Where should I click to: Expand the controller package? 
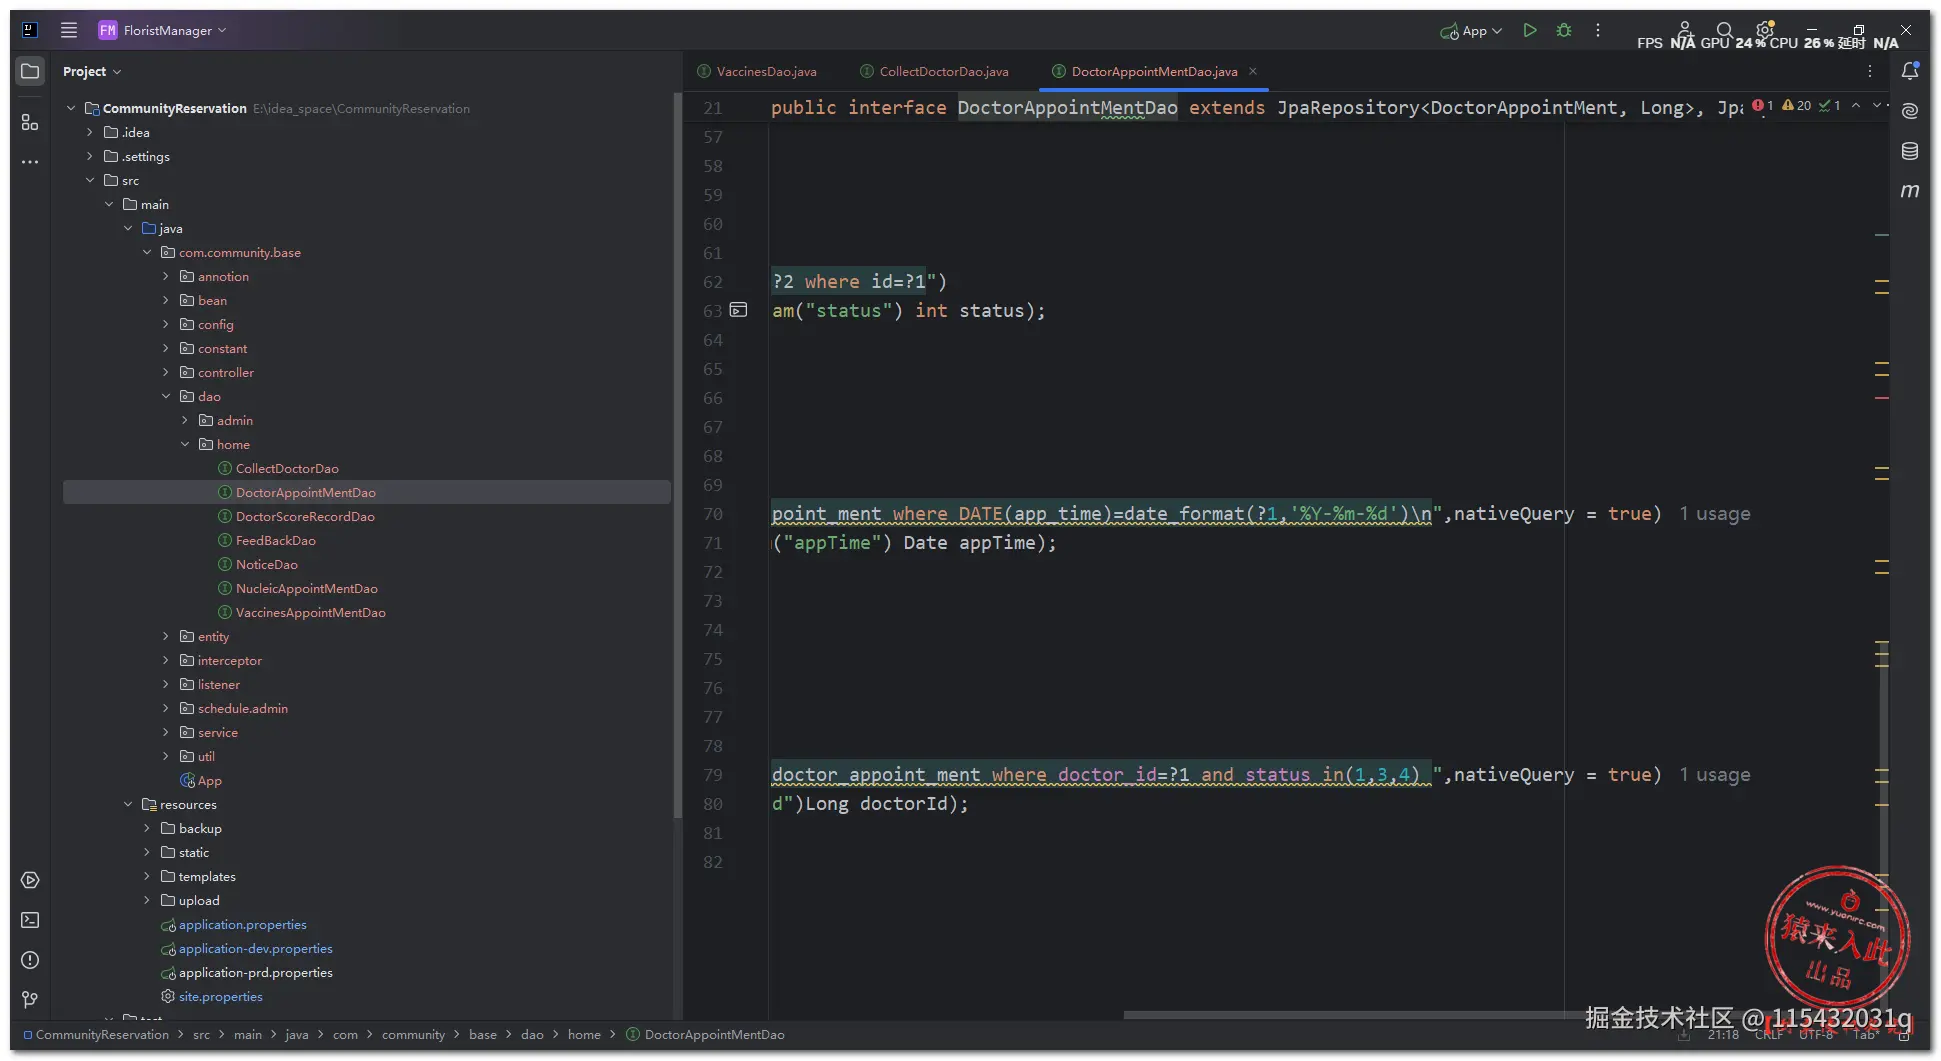point(166,373)
